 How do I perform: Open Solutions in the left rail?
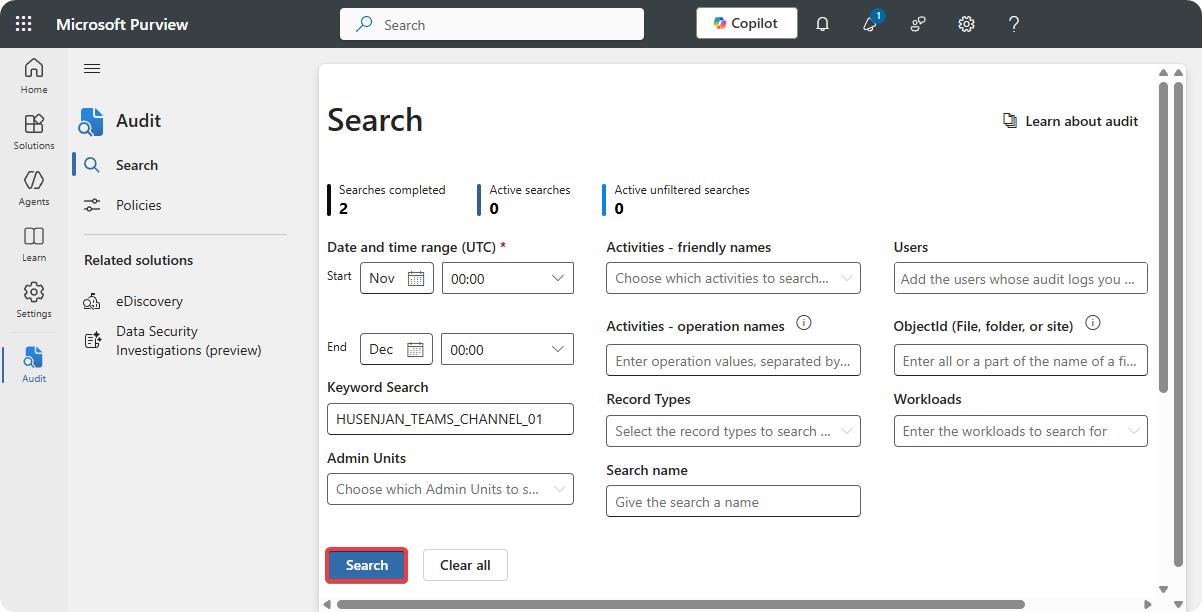(34, 131)
